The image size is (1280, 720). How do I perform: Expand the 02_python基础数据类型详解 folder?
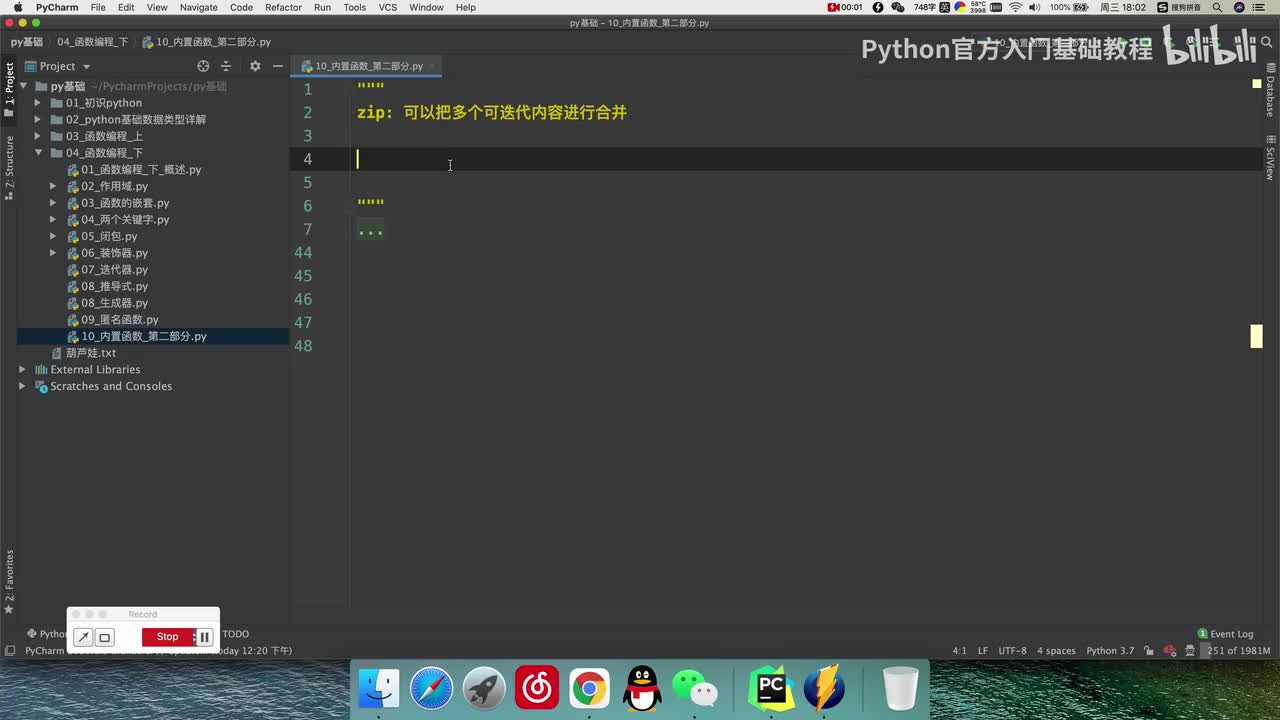coord(38,120)
